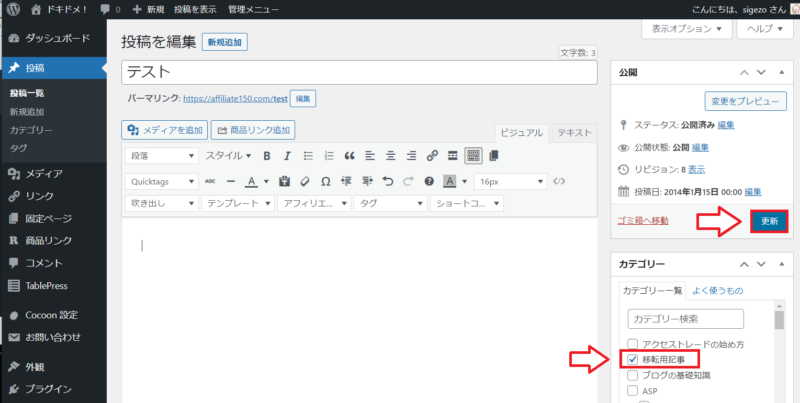Open WordPress logo menu in admin bar

(13, 9)
